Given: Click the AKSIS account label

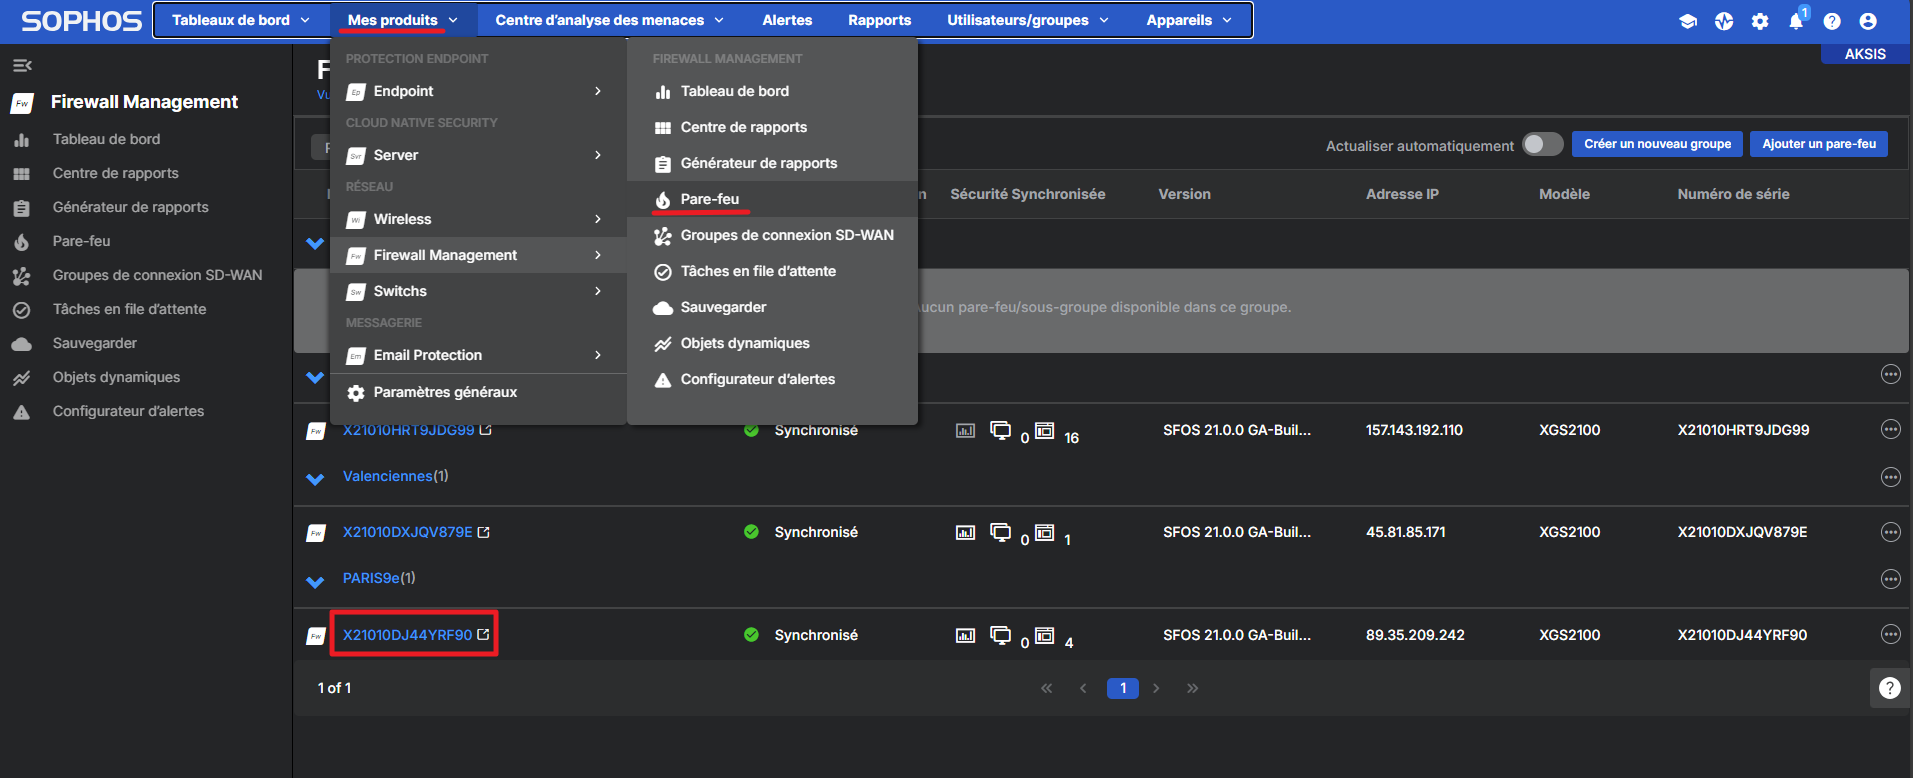Looking at the screenshot, I should [1865, 54].
